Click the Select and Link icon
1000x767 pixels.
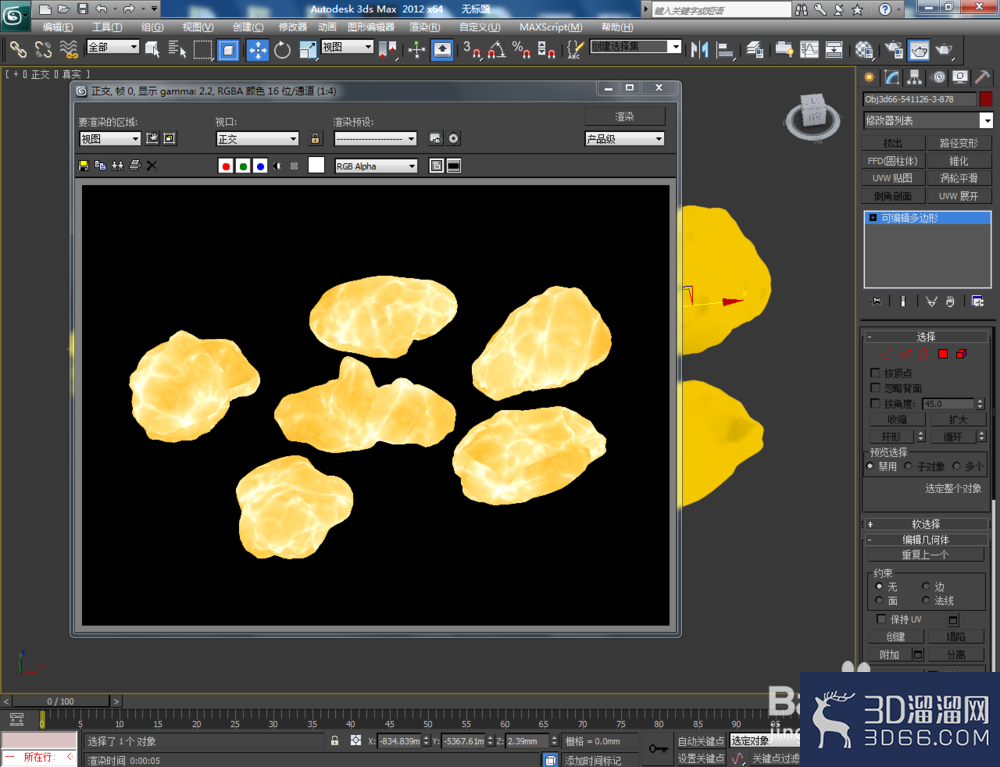pyautogui.click(x=18, y=50)
